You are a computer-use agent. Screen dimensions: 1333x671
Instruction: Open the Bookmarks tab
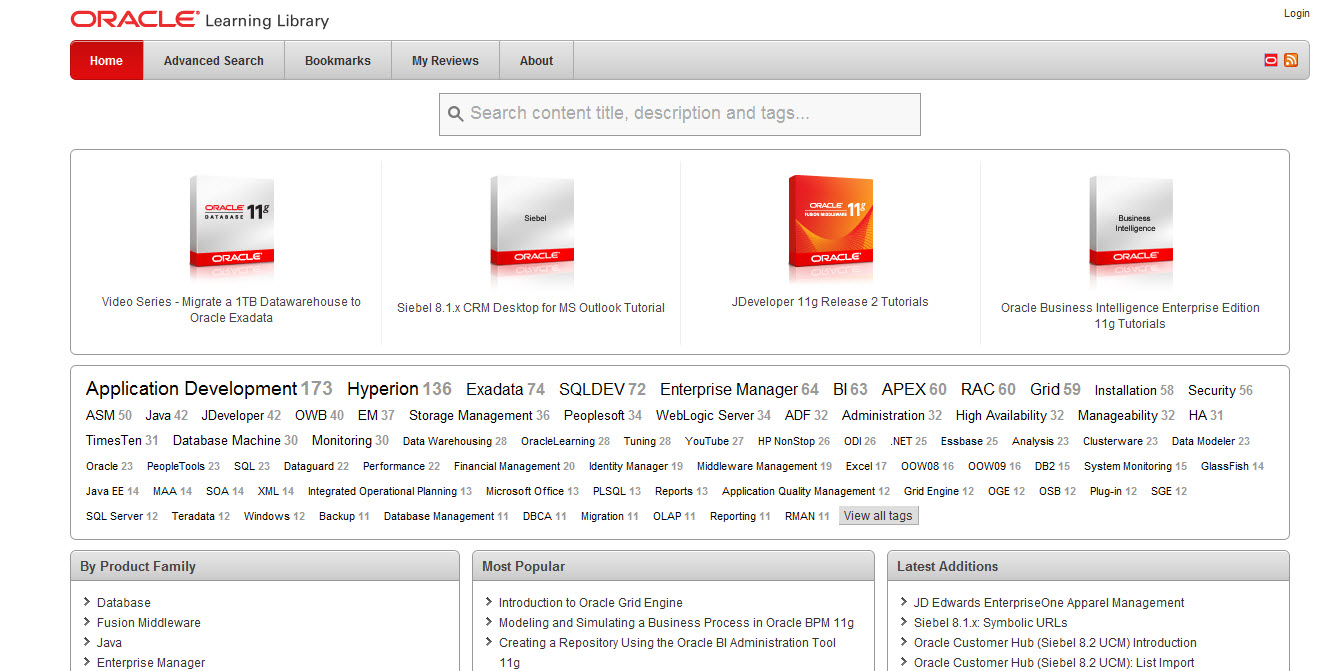point(338,60)
